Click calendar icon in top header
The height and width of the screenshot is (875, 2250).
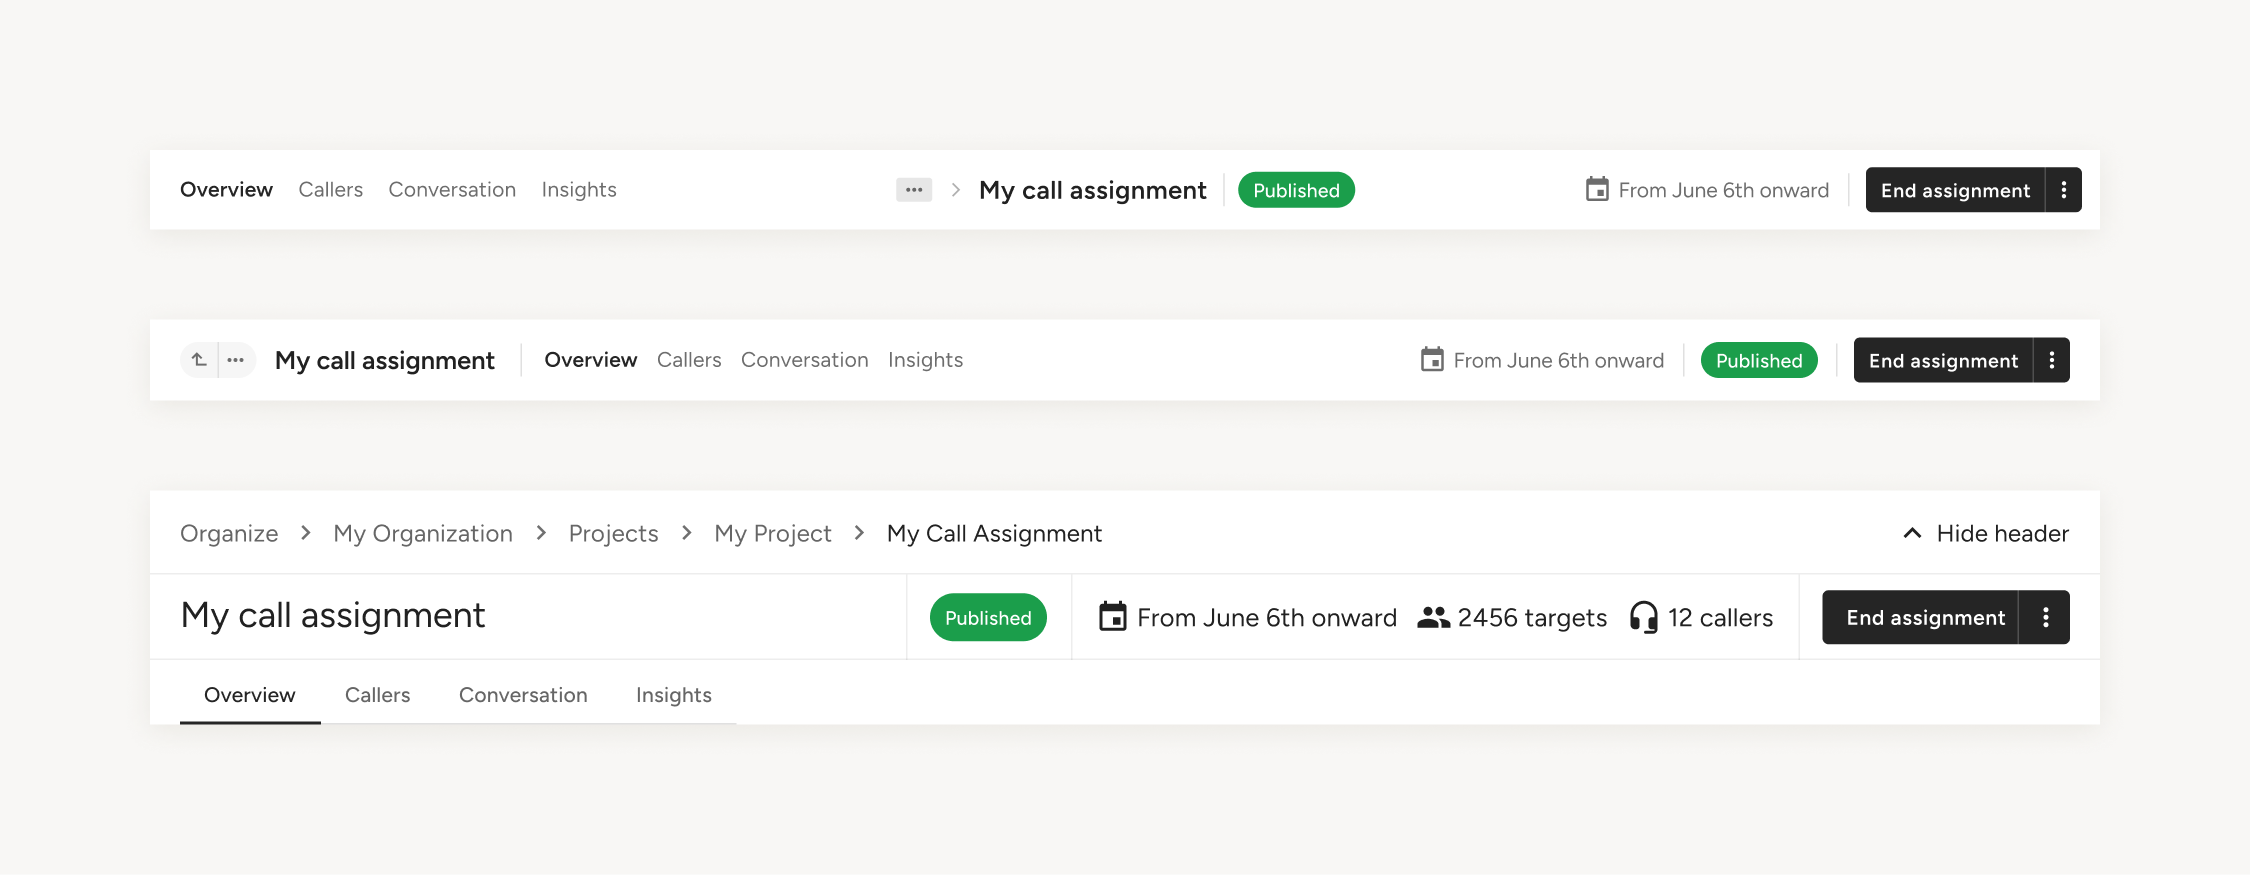[1597, 189]
